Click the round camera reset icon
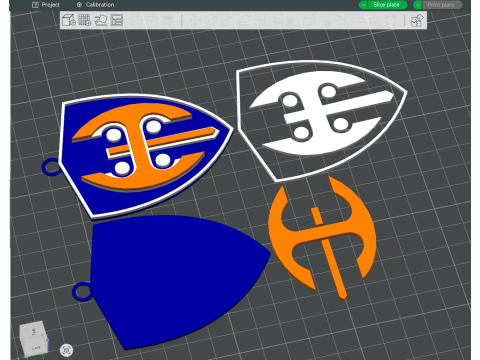Viewport: 480px width, 360px height. click(x=66, y=350)
